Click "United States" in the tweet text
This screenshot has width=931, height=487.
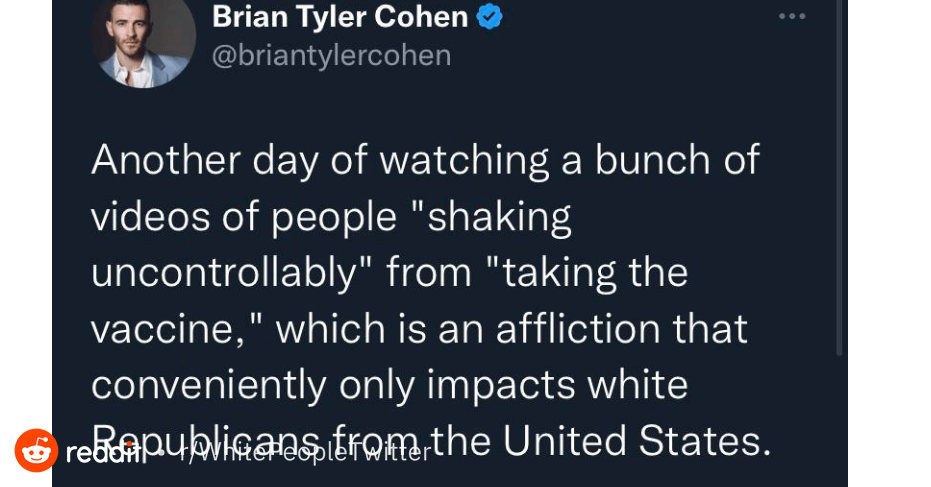[x=633, y=441]
